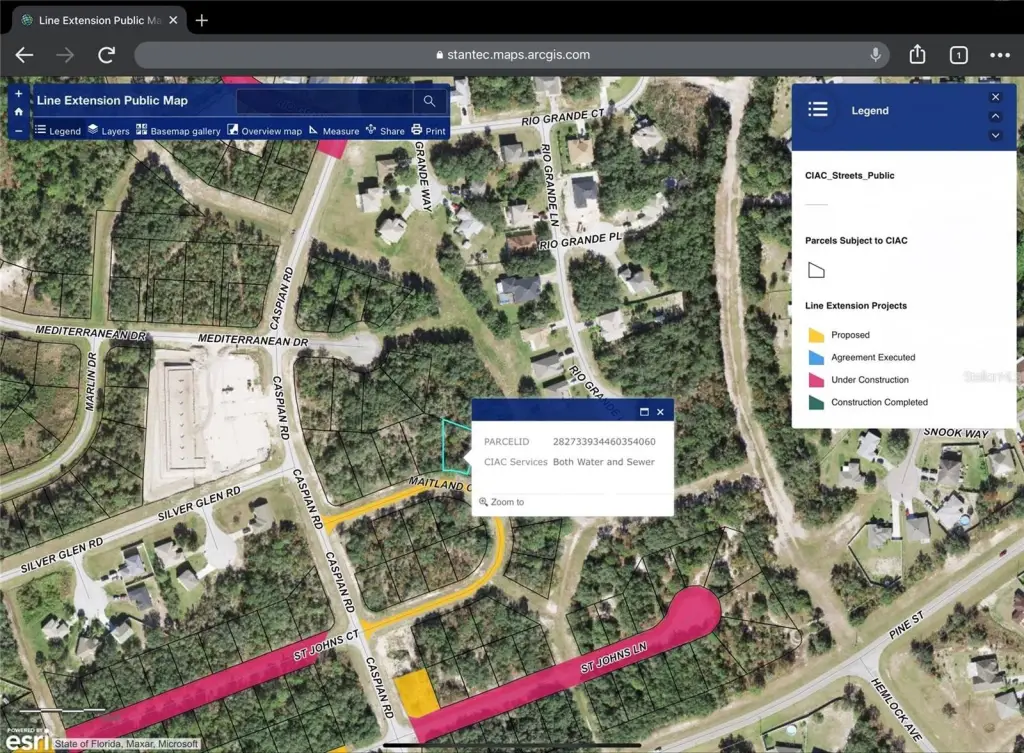
Task: Open a new browser tab
Action: tap(202, 20)
